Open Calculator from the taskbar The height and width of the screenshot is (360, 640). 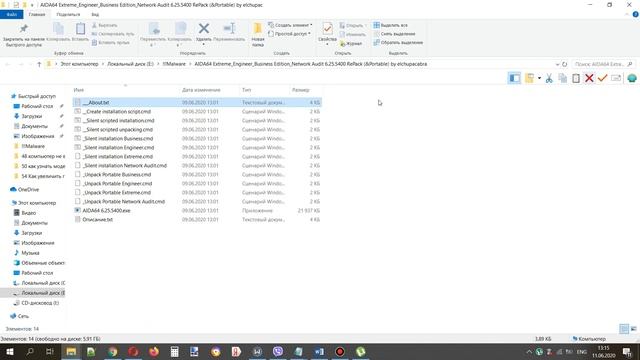[175, 351]
